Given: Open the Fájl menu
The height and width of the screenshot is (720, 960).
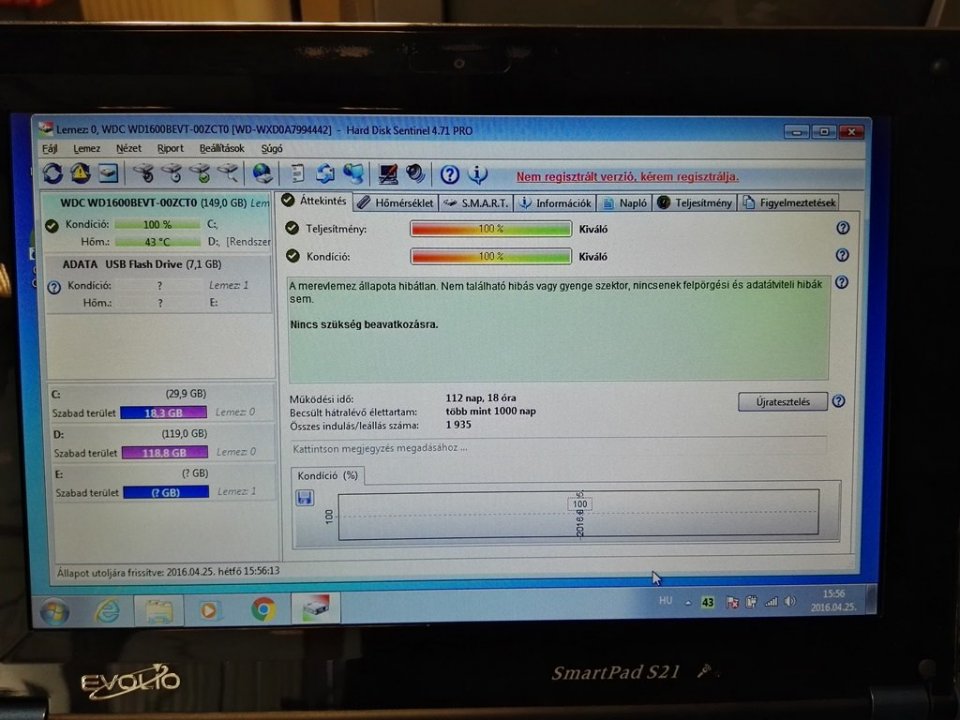Looking at the screenshot, I should [x=50, y=149].
